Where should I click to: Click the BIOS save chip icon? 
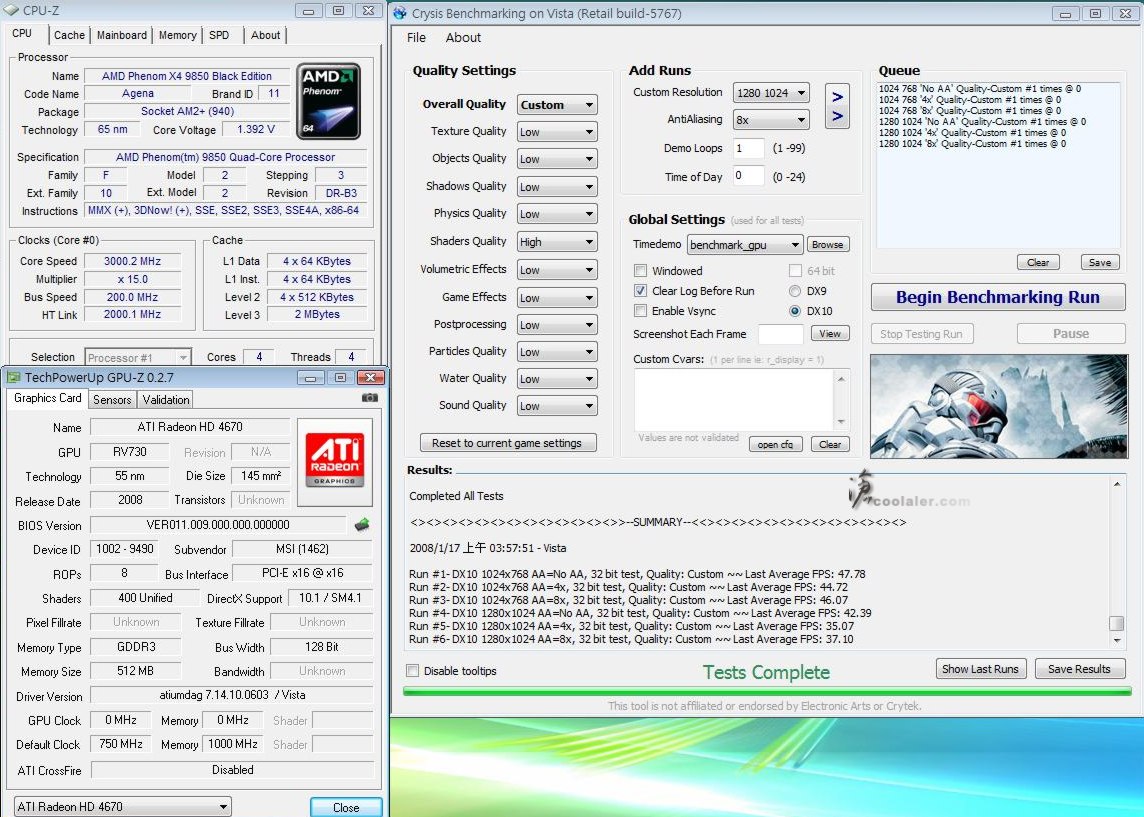(362, 525)
